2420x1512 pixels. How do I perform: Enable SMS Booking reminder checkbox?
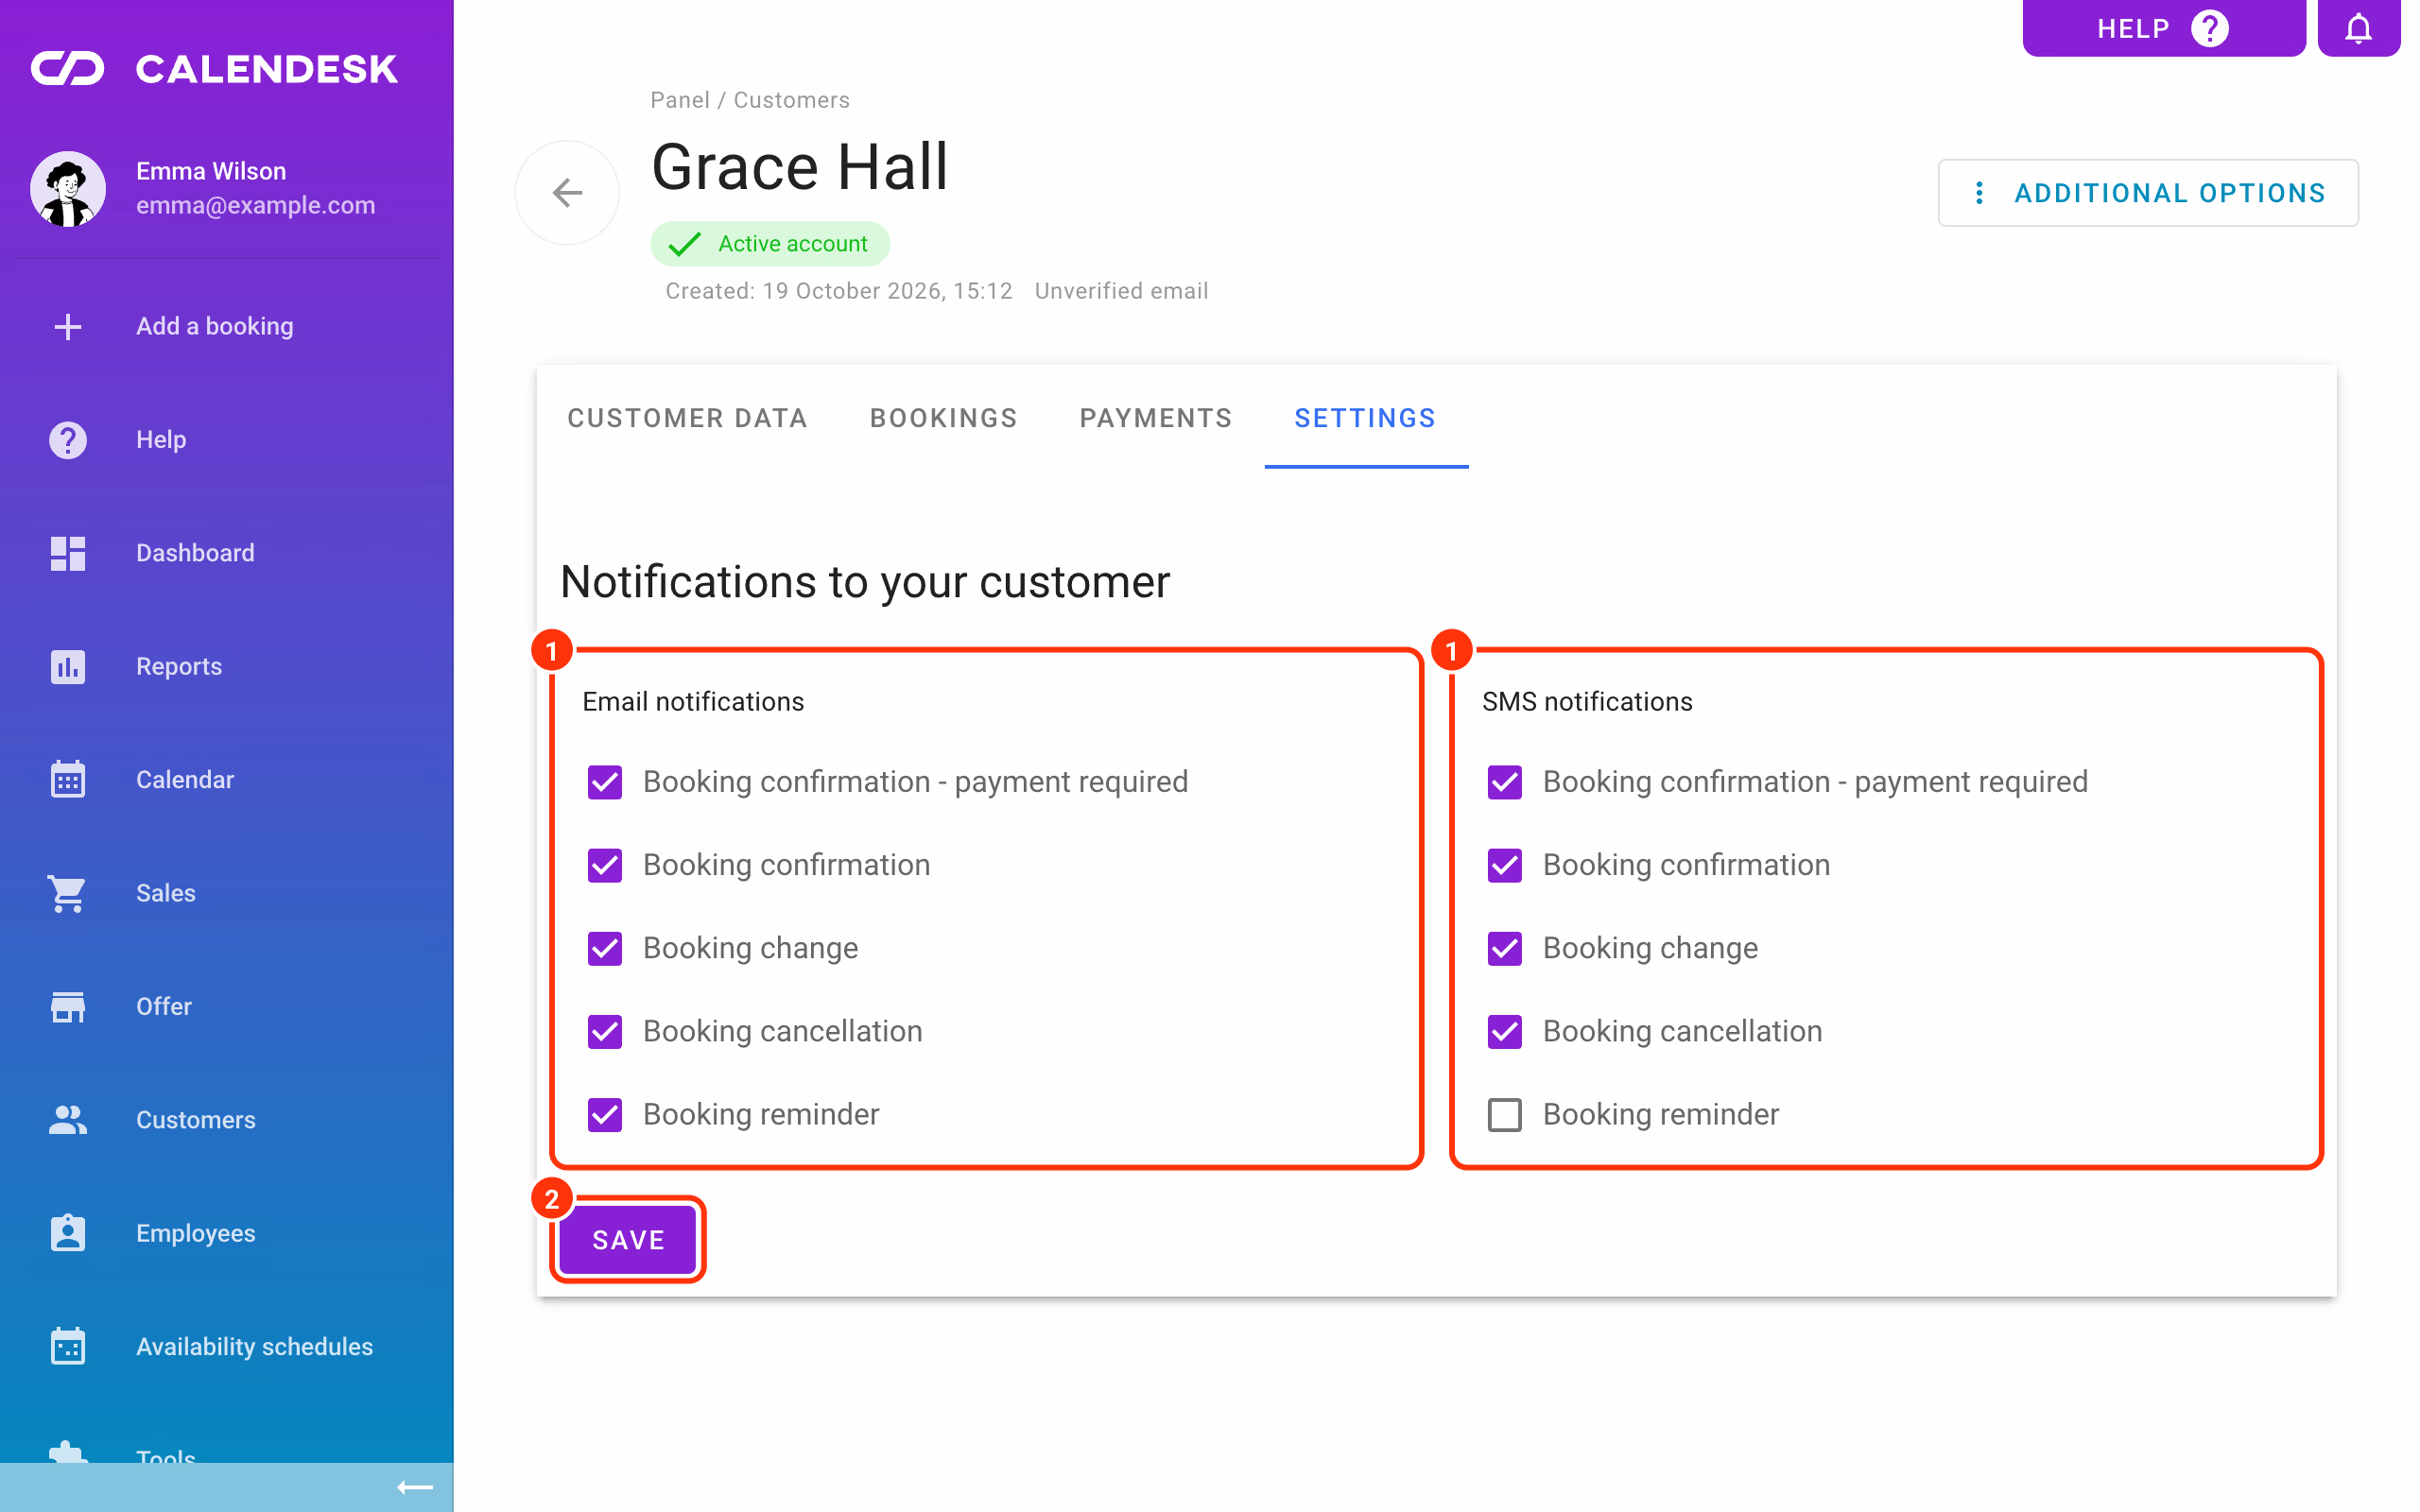click(x=1504, y=1113)
